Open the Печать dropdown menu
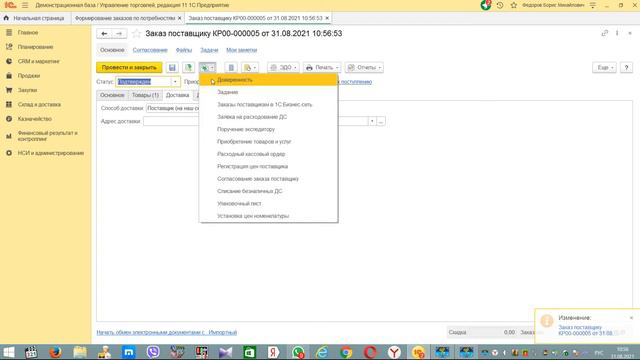This screenshot has height=360, width=640. click(322, 67)
